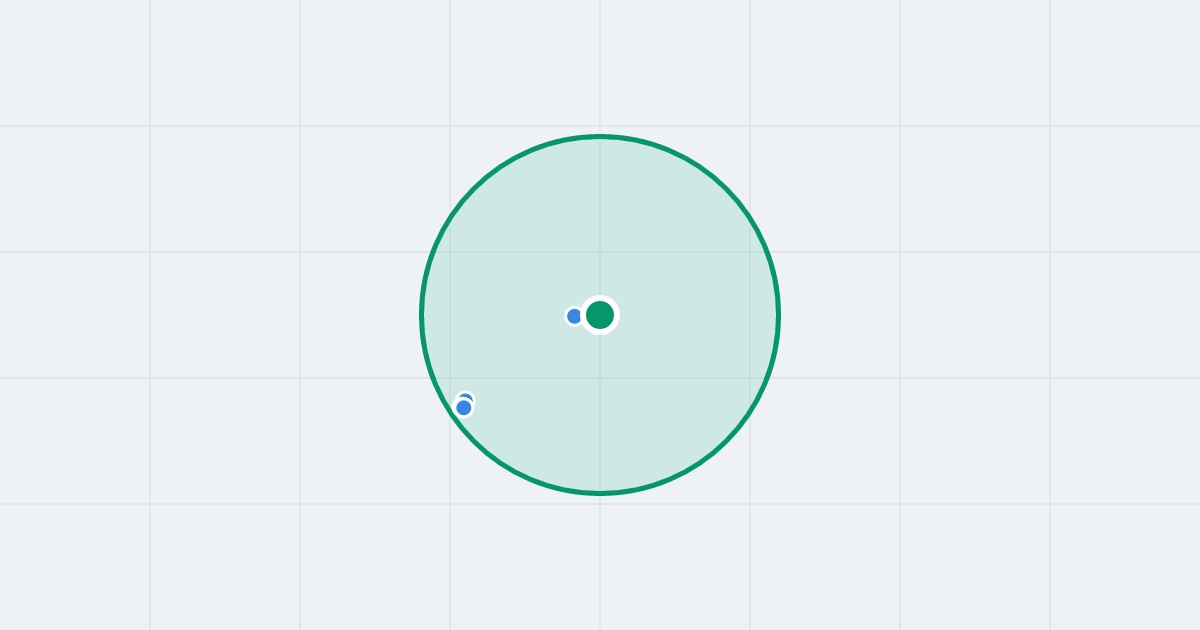1200x630 pixels.
Task: Click the green circle outline at its leftmost point
Action: coord(422,315)
